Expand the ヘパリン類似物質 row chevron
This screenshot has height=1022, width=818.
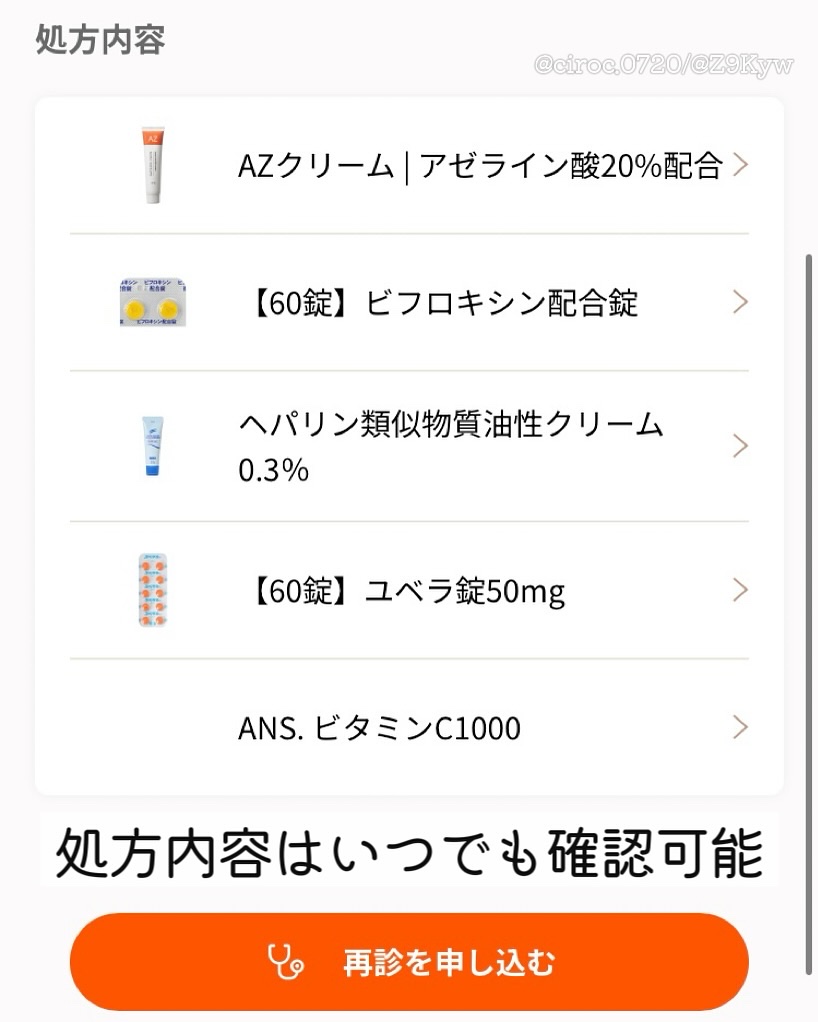click(740, 446)
